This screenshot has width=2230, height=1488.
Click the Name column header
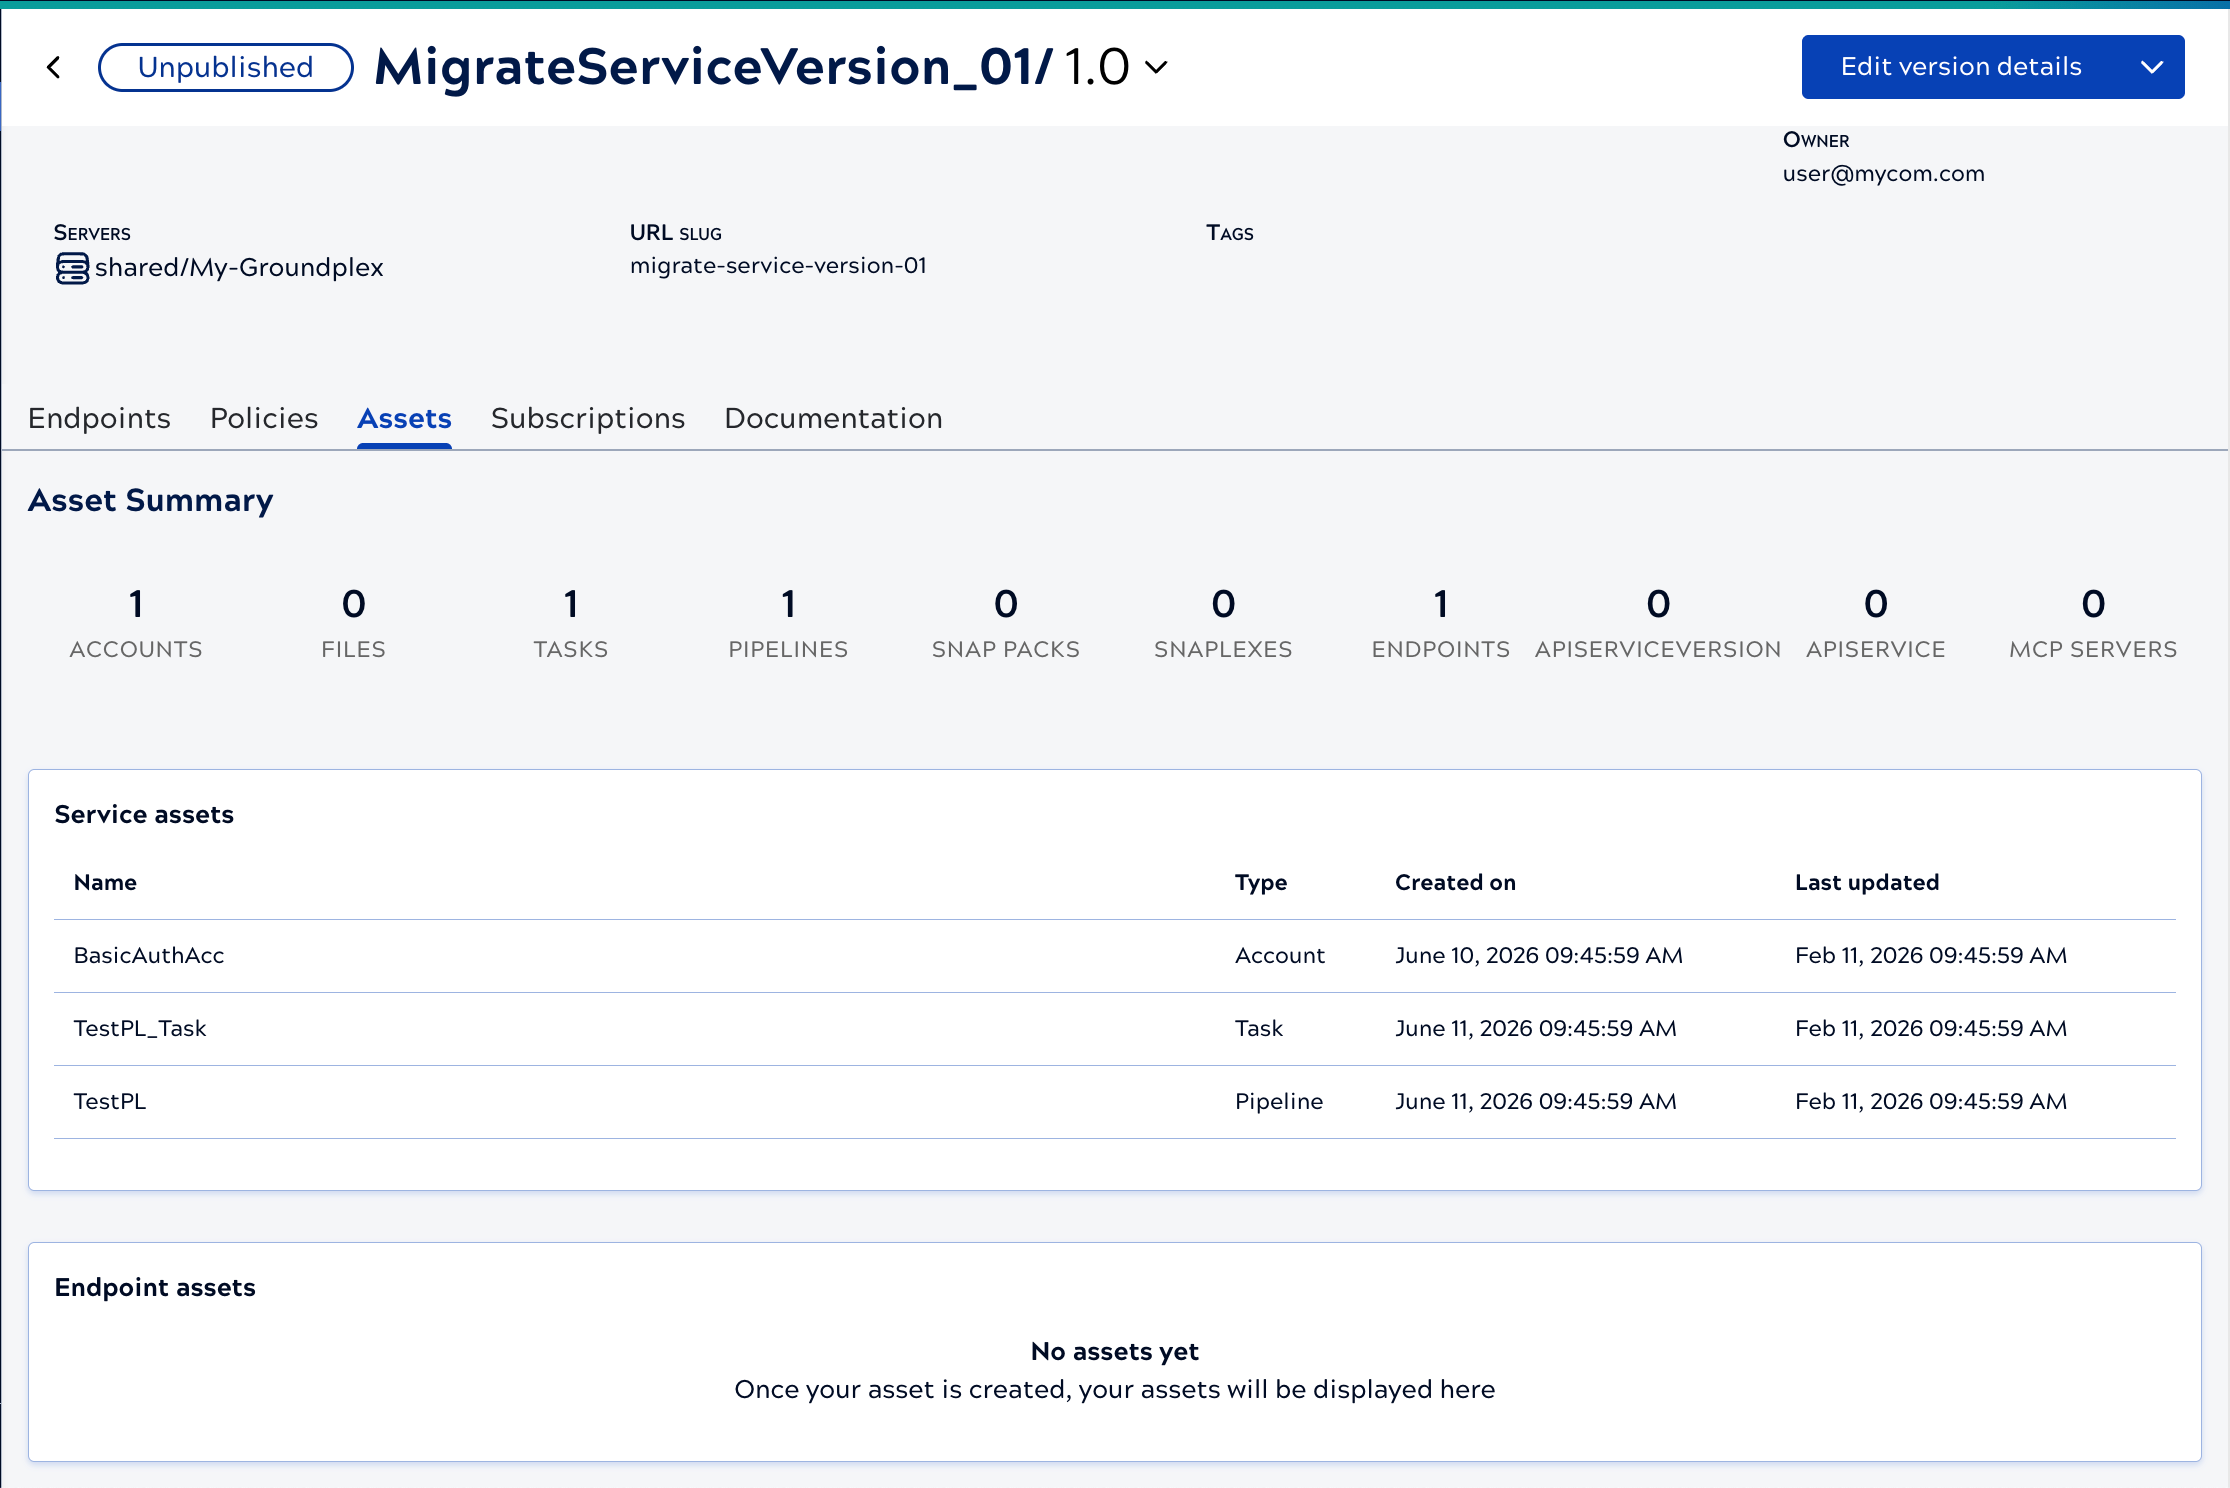tap(105, 882)
